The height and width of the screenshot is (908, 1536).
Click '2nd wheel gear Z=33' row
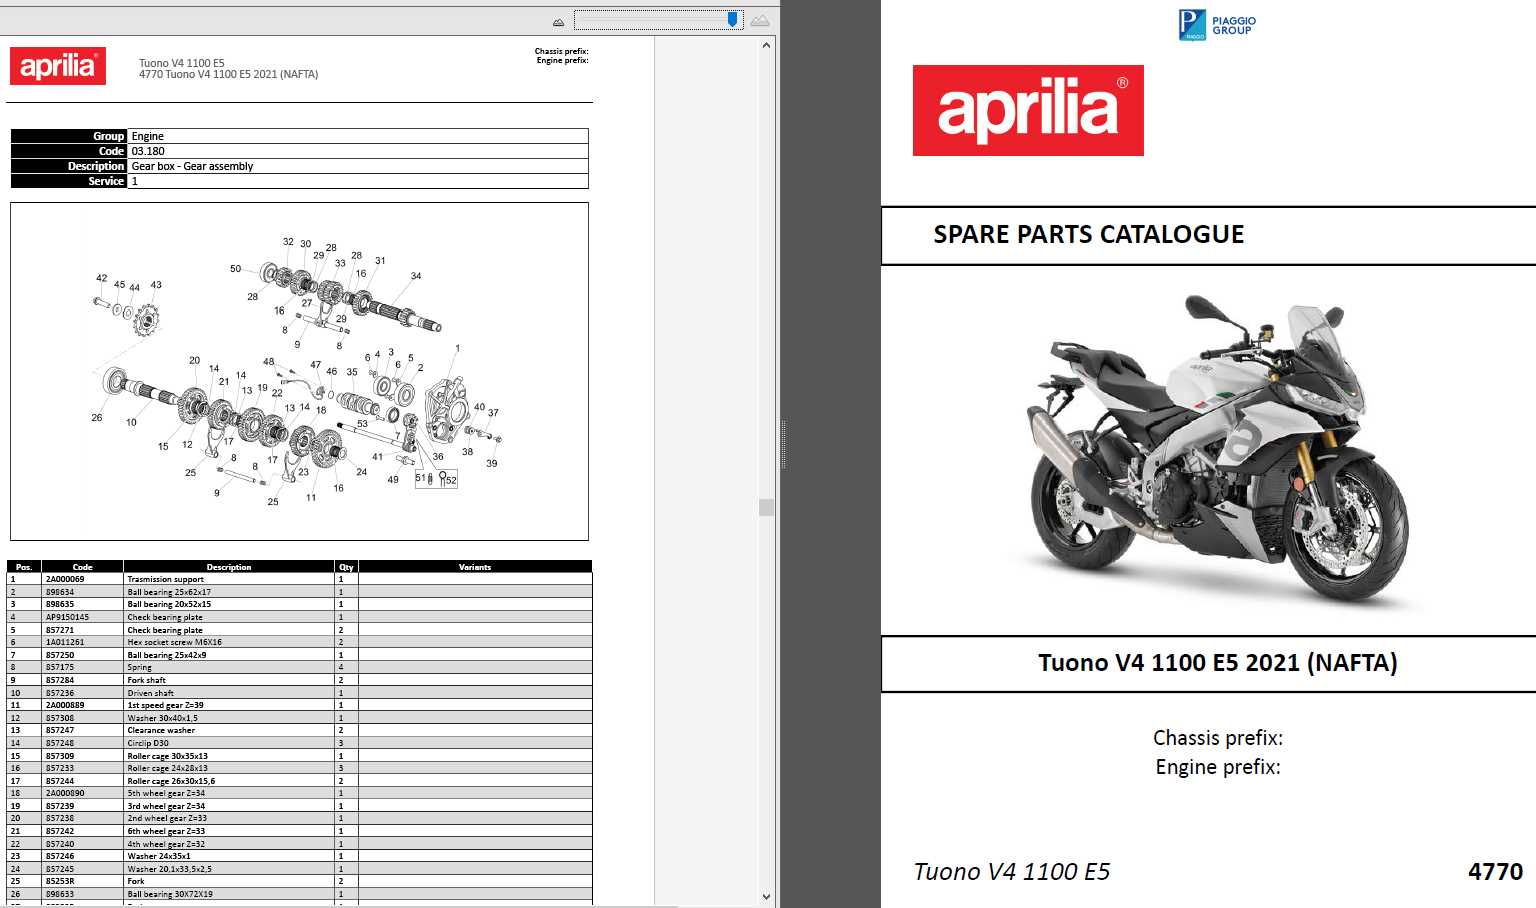(300, 818)
